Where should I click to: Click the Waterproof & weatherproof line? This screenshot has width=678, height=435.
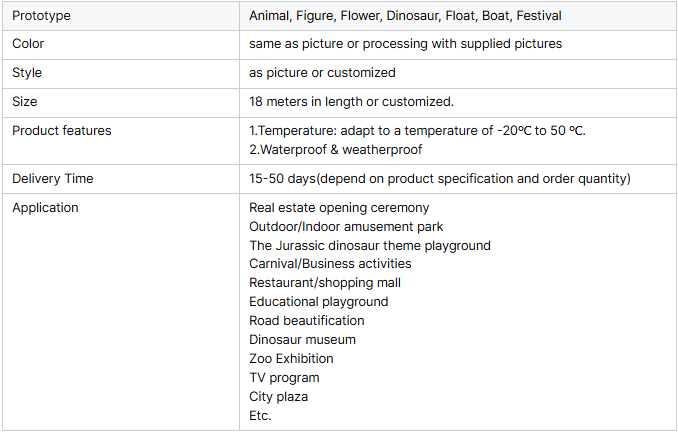tap(336, 150)
